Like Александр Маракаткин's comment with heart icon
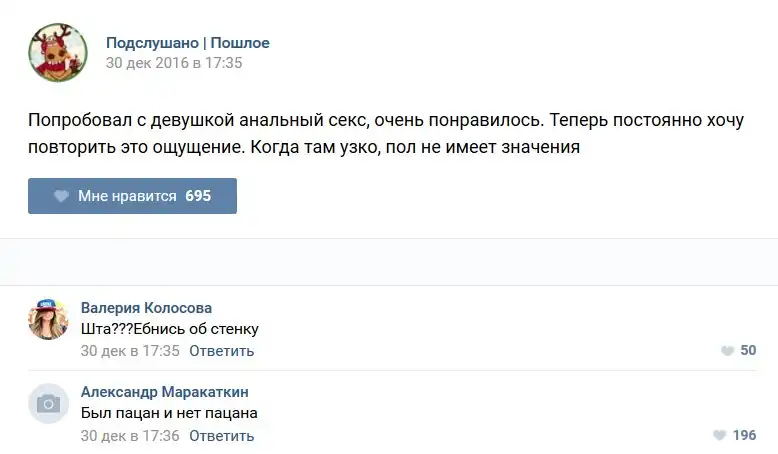The image size is (778, 454). 720,436
